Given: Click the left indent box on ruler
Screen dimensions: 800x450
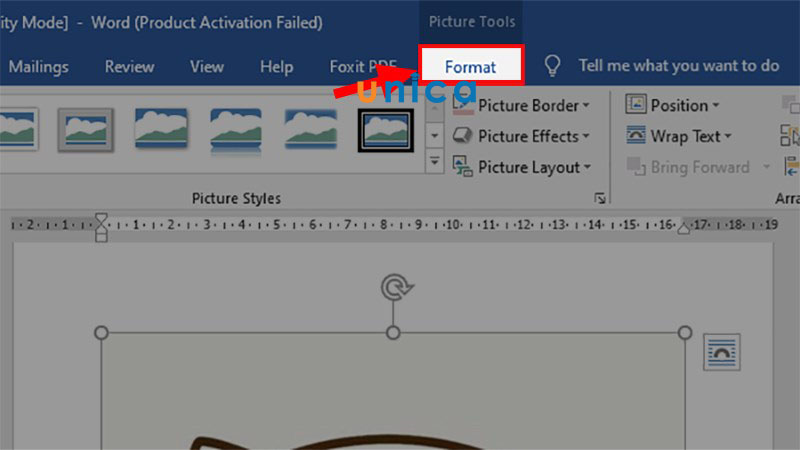Looking at the screenshot, I should pyautogui.click(x=101, y=237).
